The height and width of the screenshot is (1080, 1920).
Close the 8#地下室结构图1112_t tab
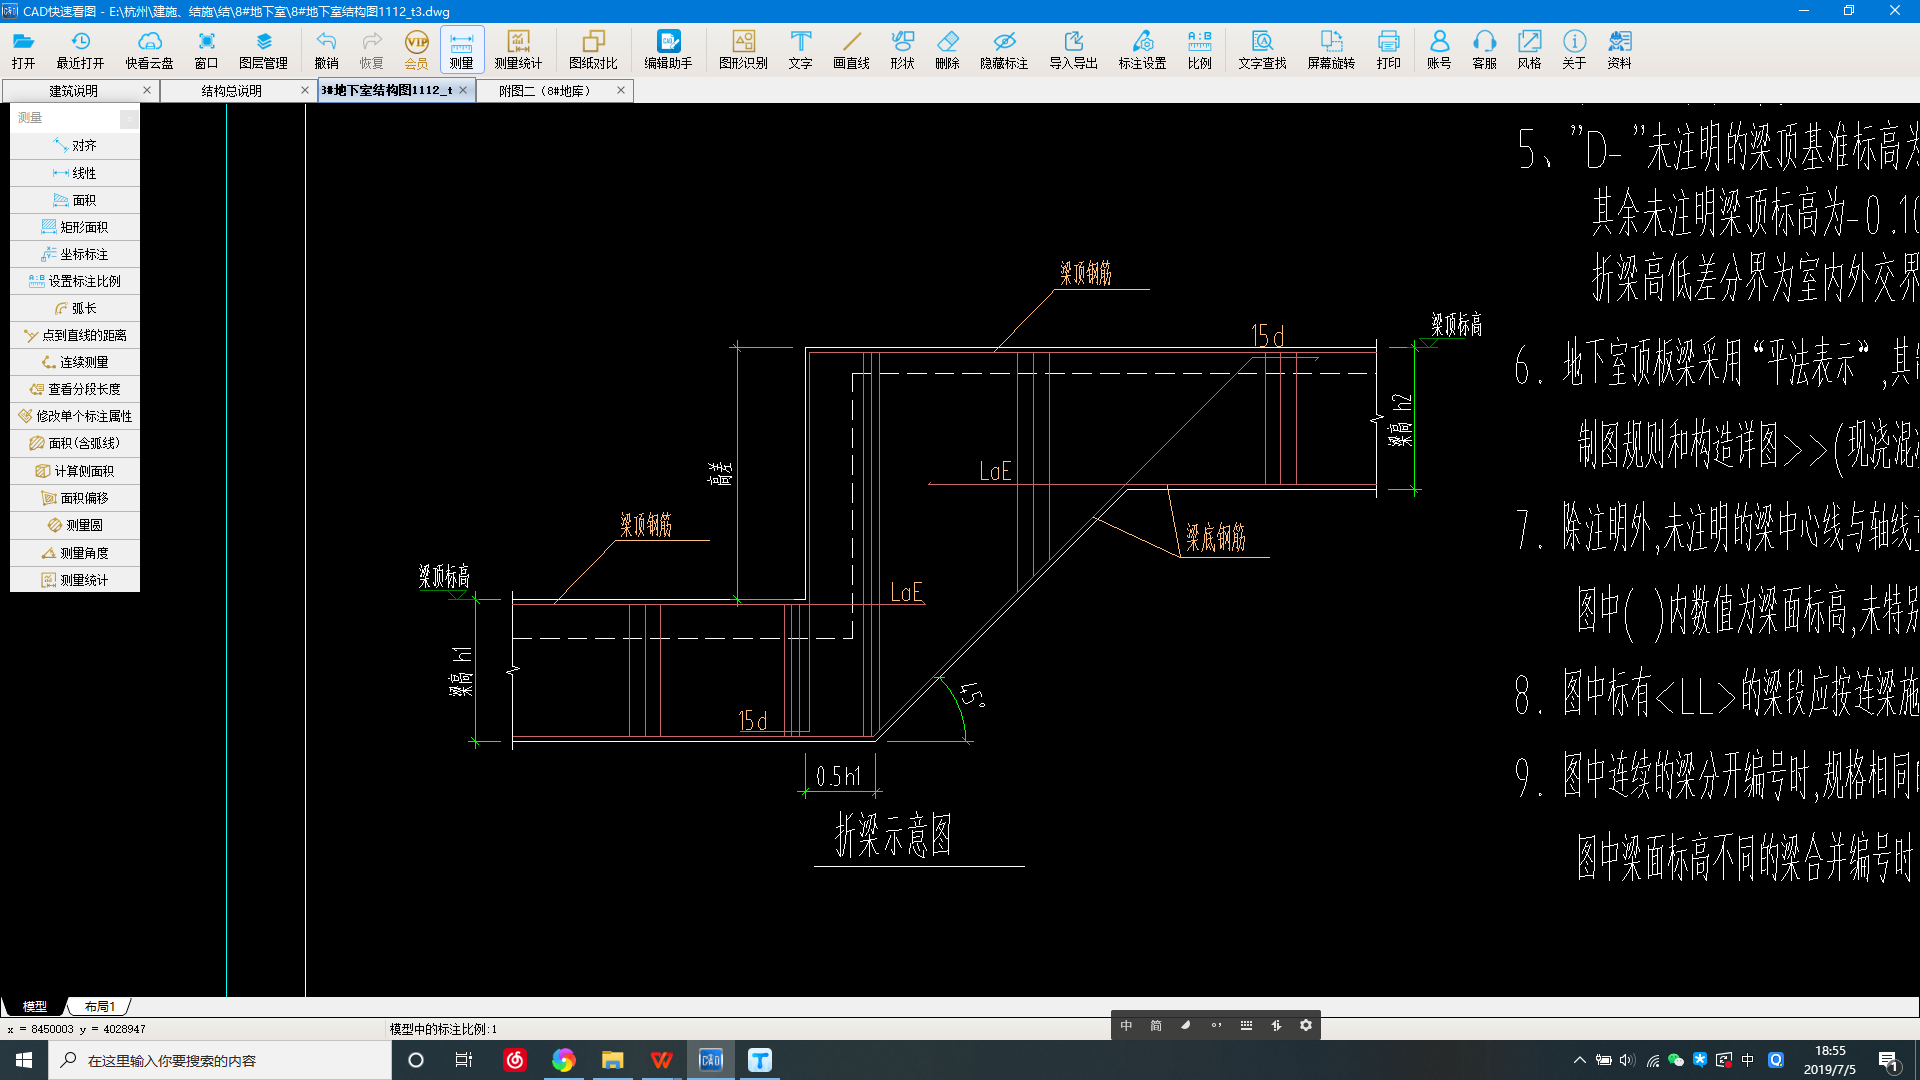(x=463, y=90)
